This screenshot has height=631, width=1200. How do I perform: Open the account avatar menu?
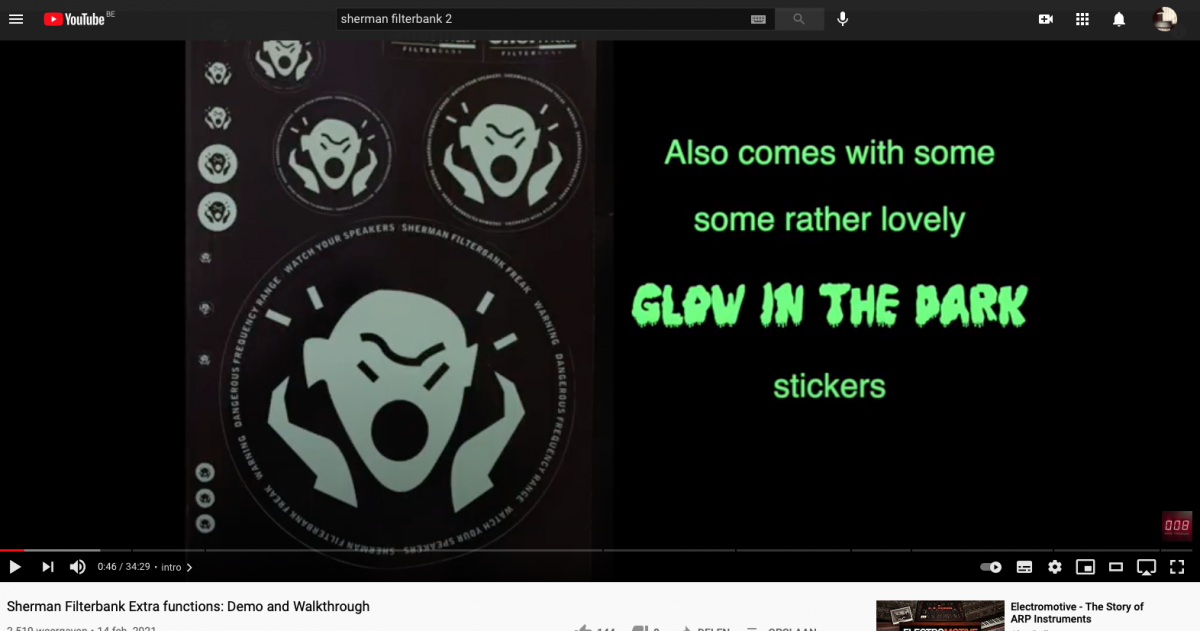point(1165,19)
